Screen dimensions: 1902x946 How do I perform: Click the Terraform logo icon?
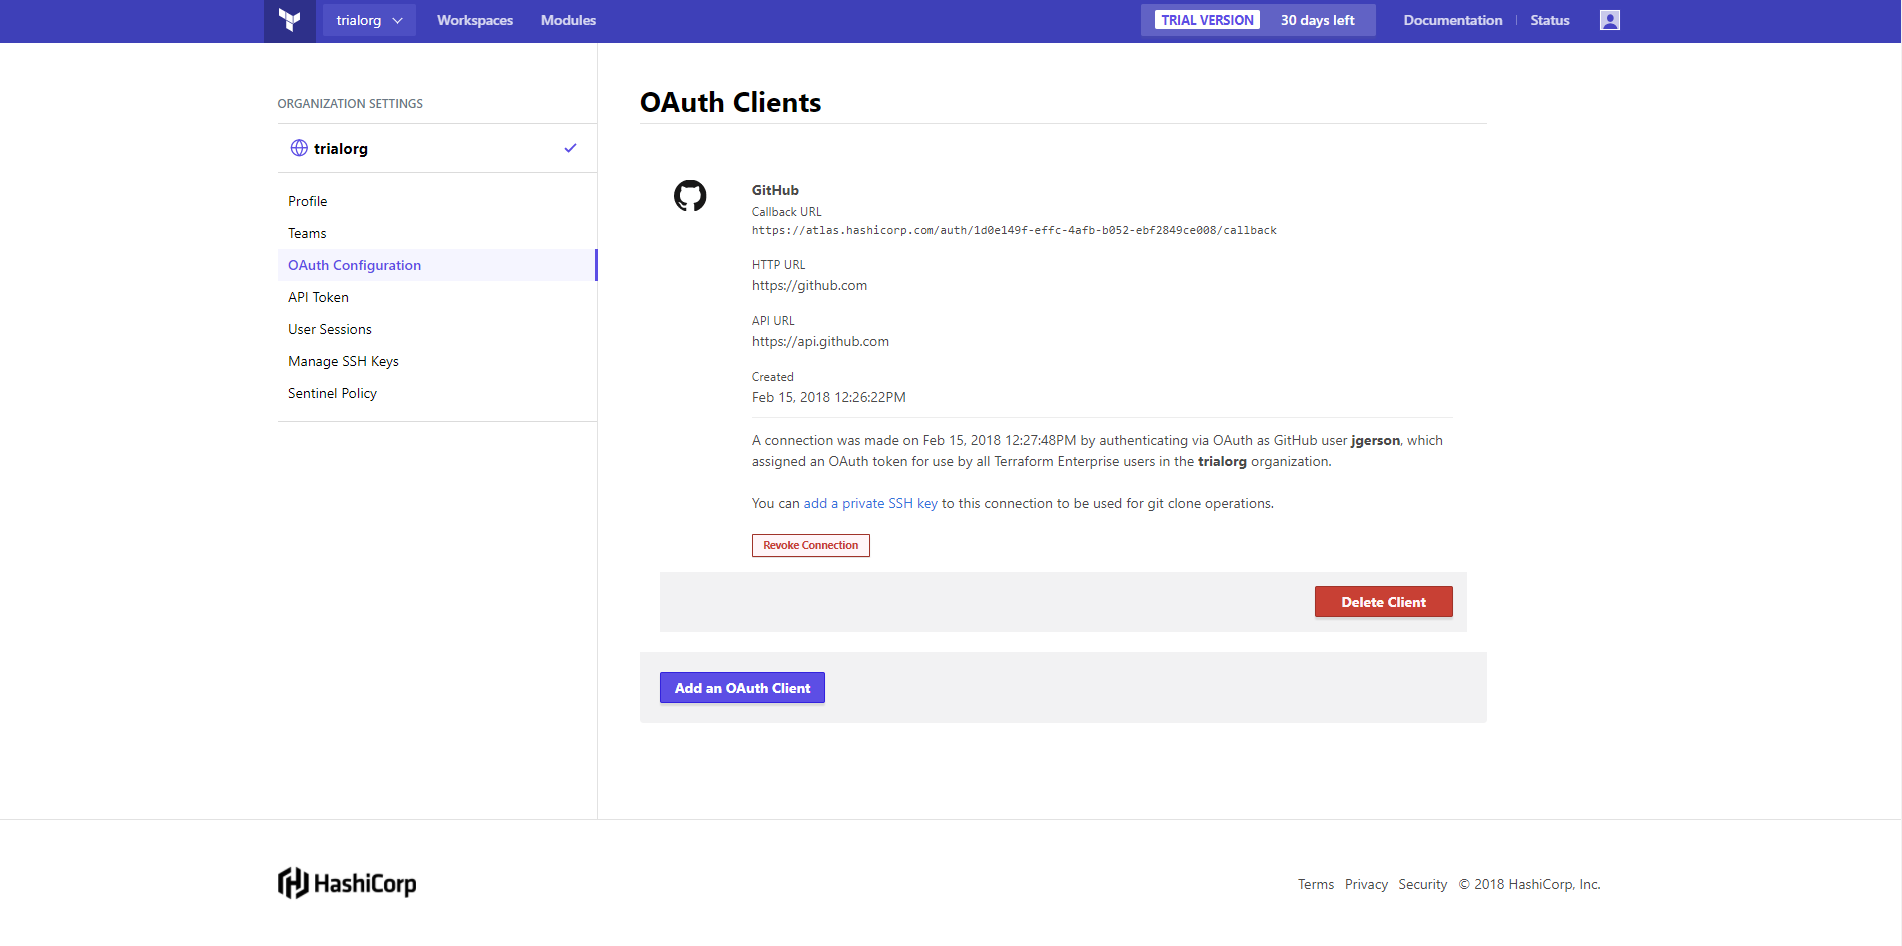click(x=290, y=20)
